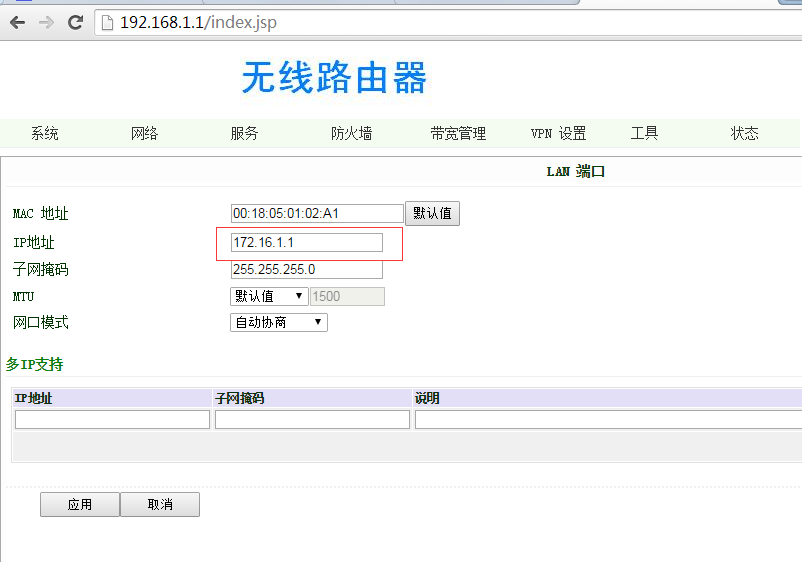Image resolution: width=802 pixels, height=562 pixels.
Task: Click the 说明 field in 多IP支持 table
Action: (x=608, y=420)
